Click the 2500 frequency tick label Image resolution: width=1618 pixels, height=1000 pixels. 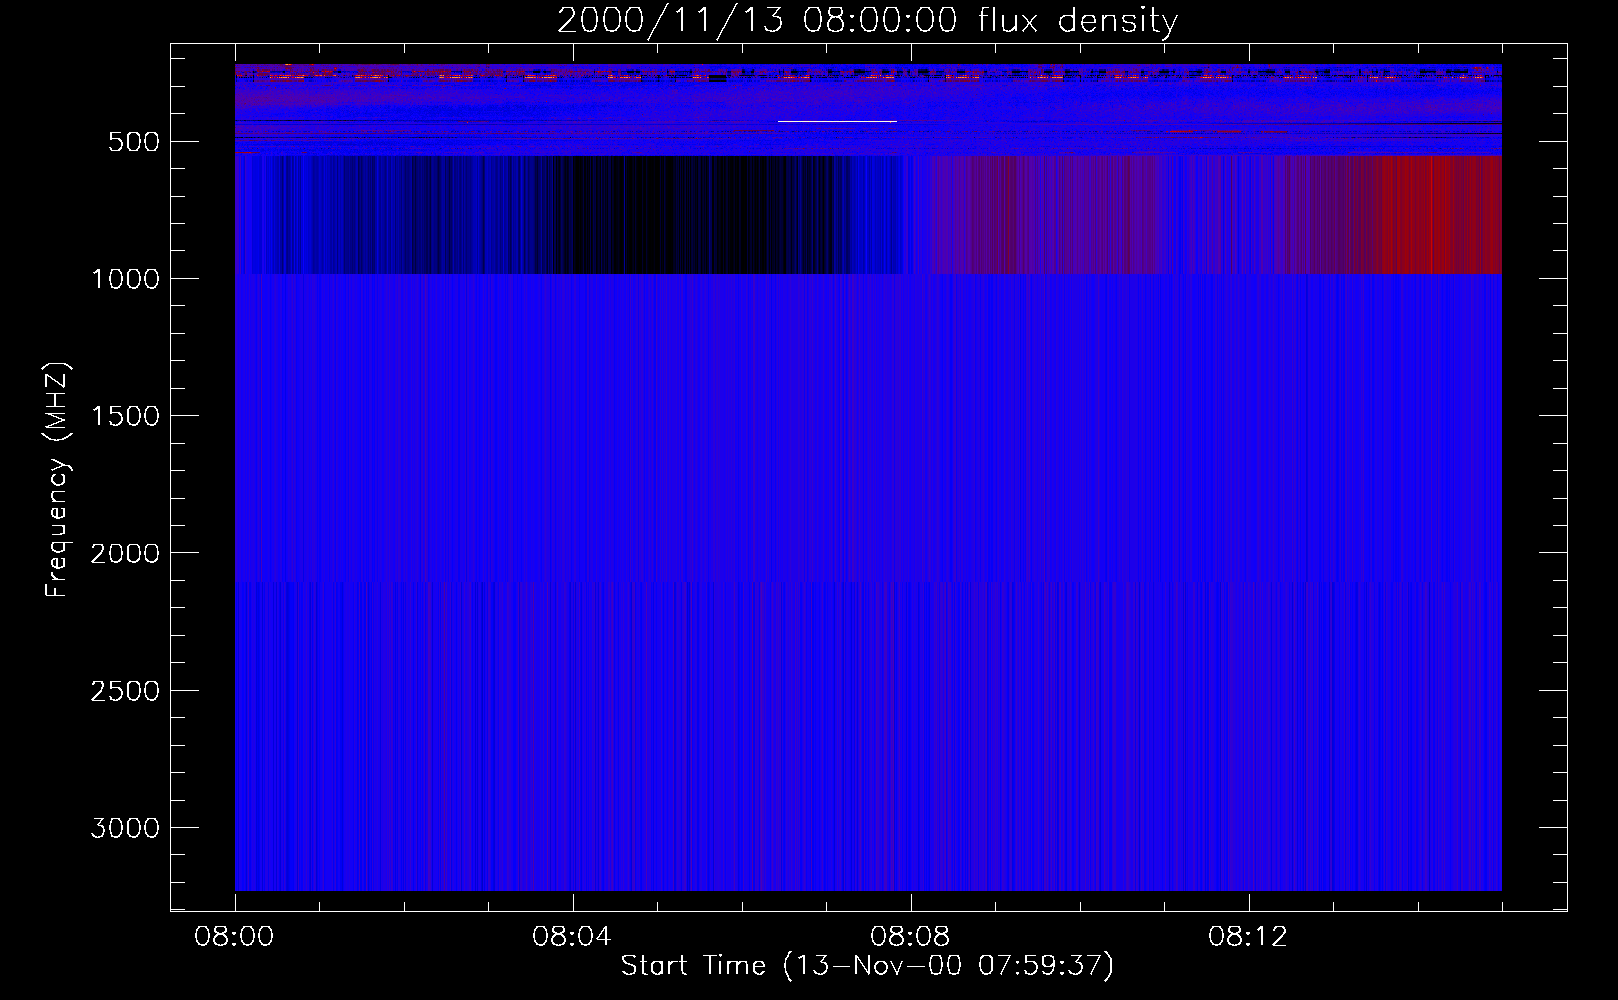[x=125, y=691]
